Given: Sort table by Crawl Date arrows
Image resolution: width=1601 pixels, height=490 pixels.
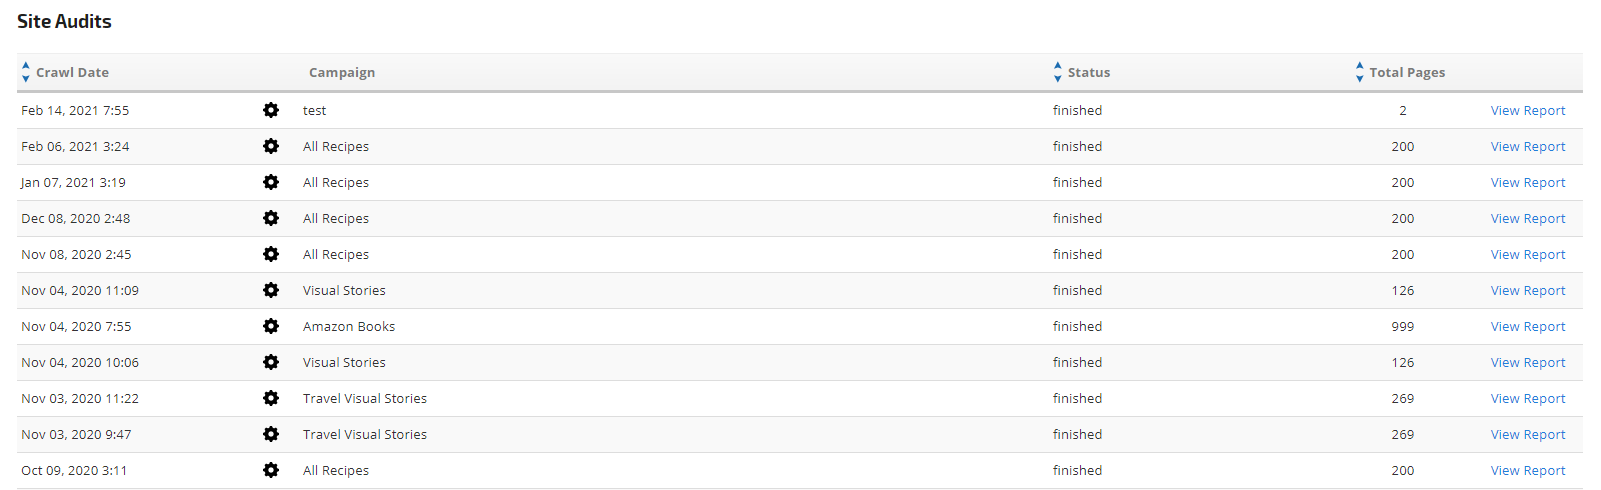Looking at the screenshot, I should pyautogui.click(x=26, y=72).
